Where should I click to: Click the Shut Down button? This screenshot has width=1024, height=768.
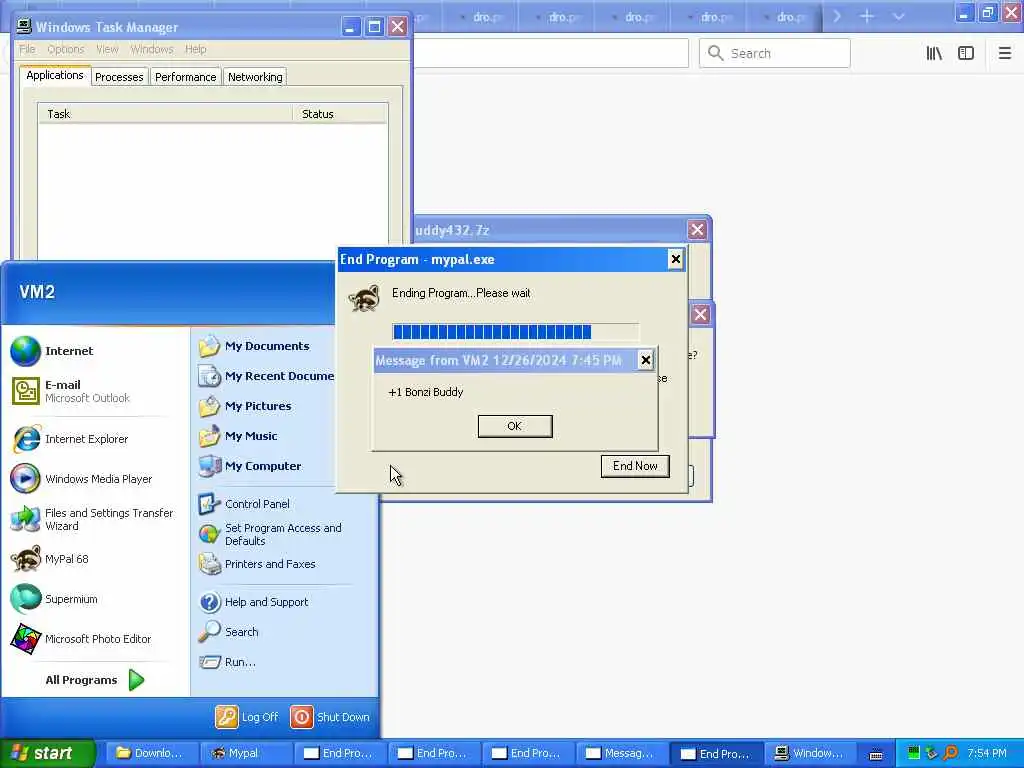click(x=330, y=717)
